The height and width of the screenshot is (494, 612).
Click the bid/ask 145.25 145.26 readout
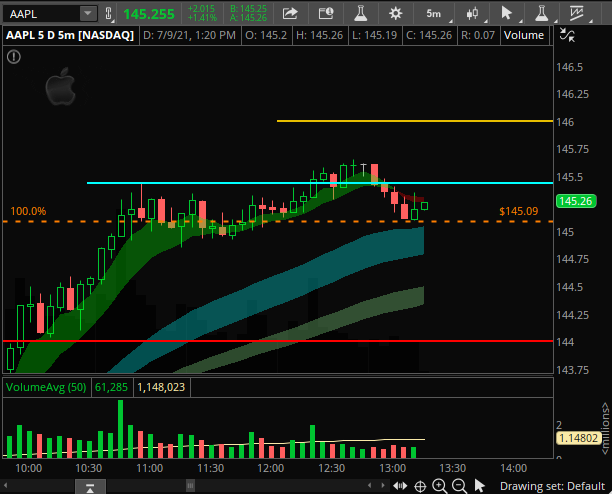coord(248,14)
